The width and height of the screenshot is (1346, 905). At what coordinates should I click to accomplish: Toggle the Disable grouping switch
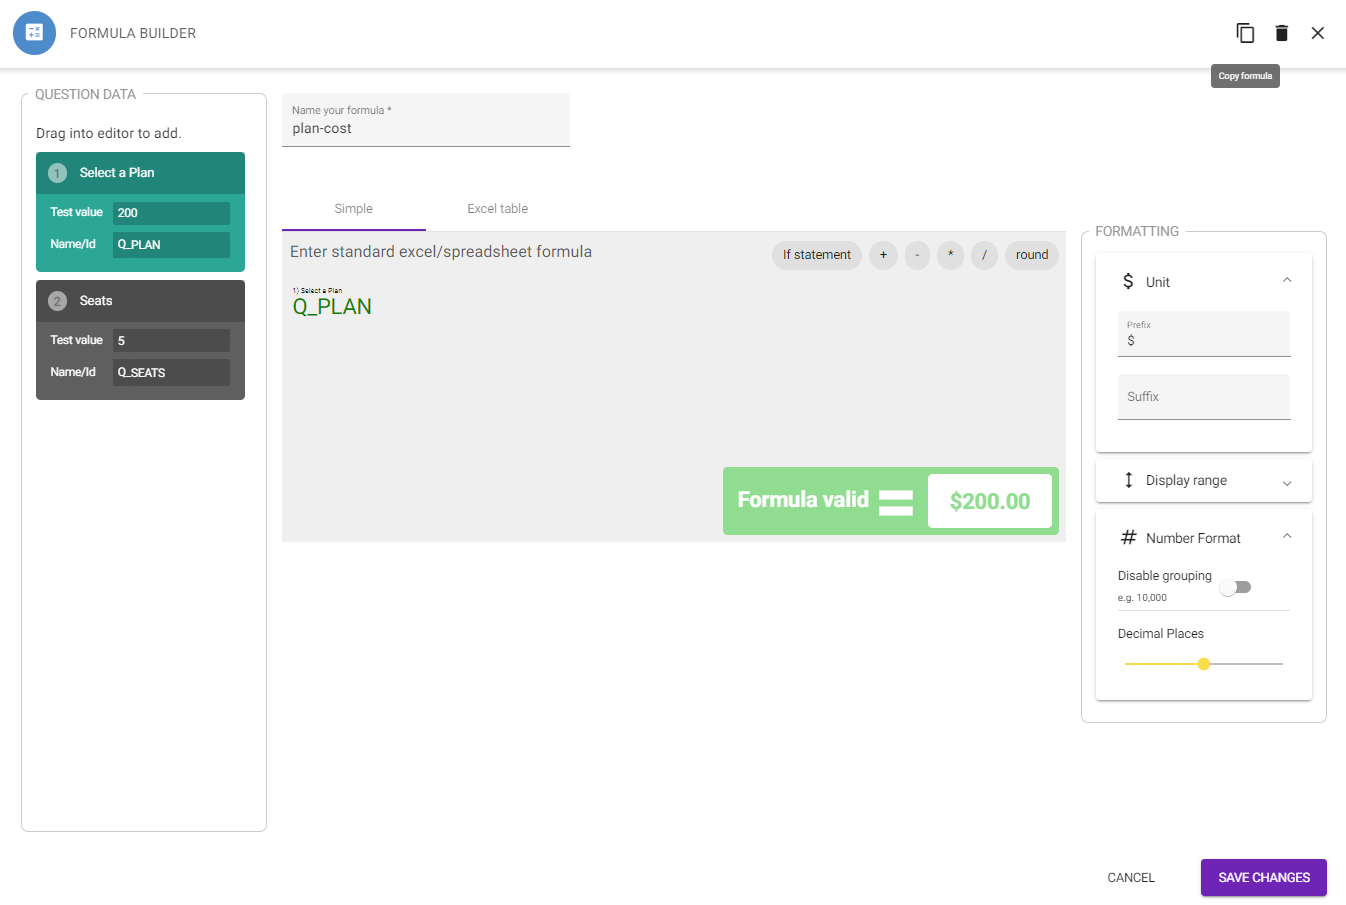[x=1235, y=587]
